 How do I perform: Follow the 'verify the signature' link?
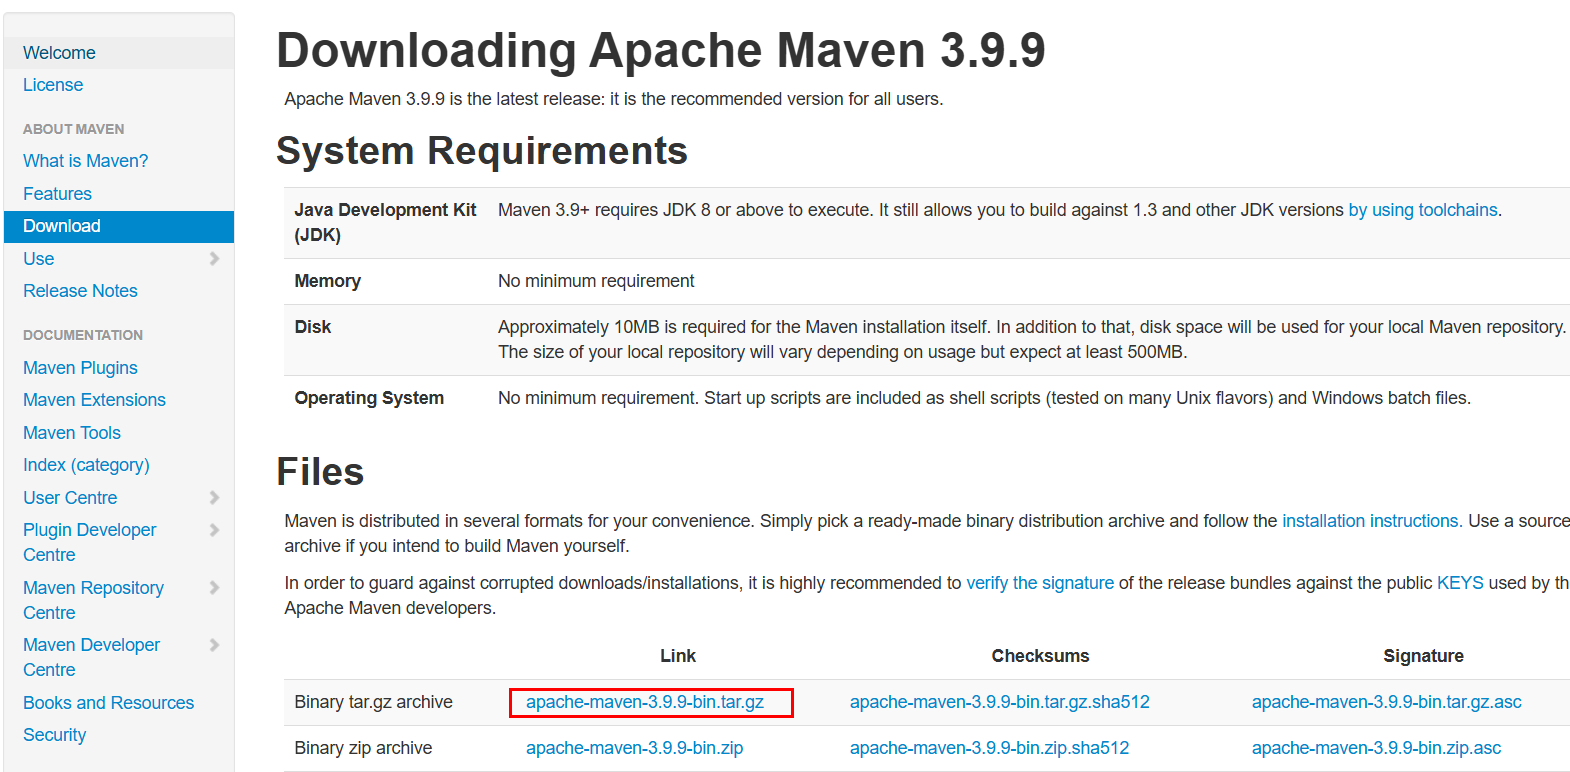tap(1040, 583)
